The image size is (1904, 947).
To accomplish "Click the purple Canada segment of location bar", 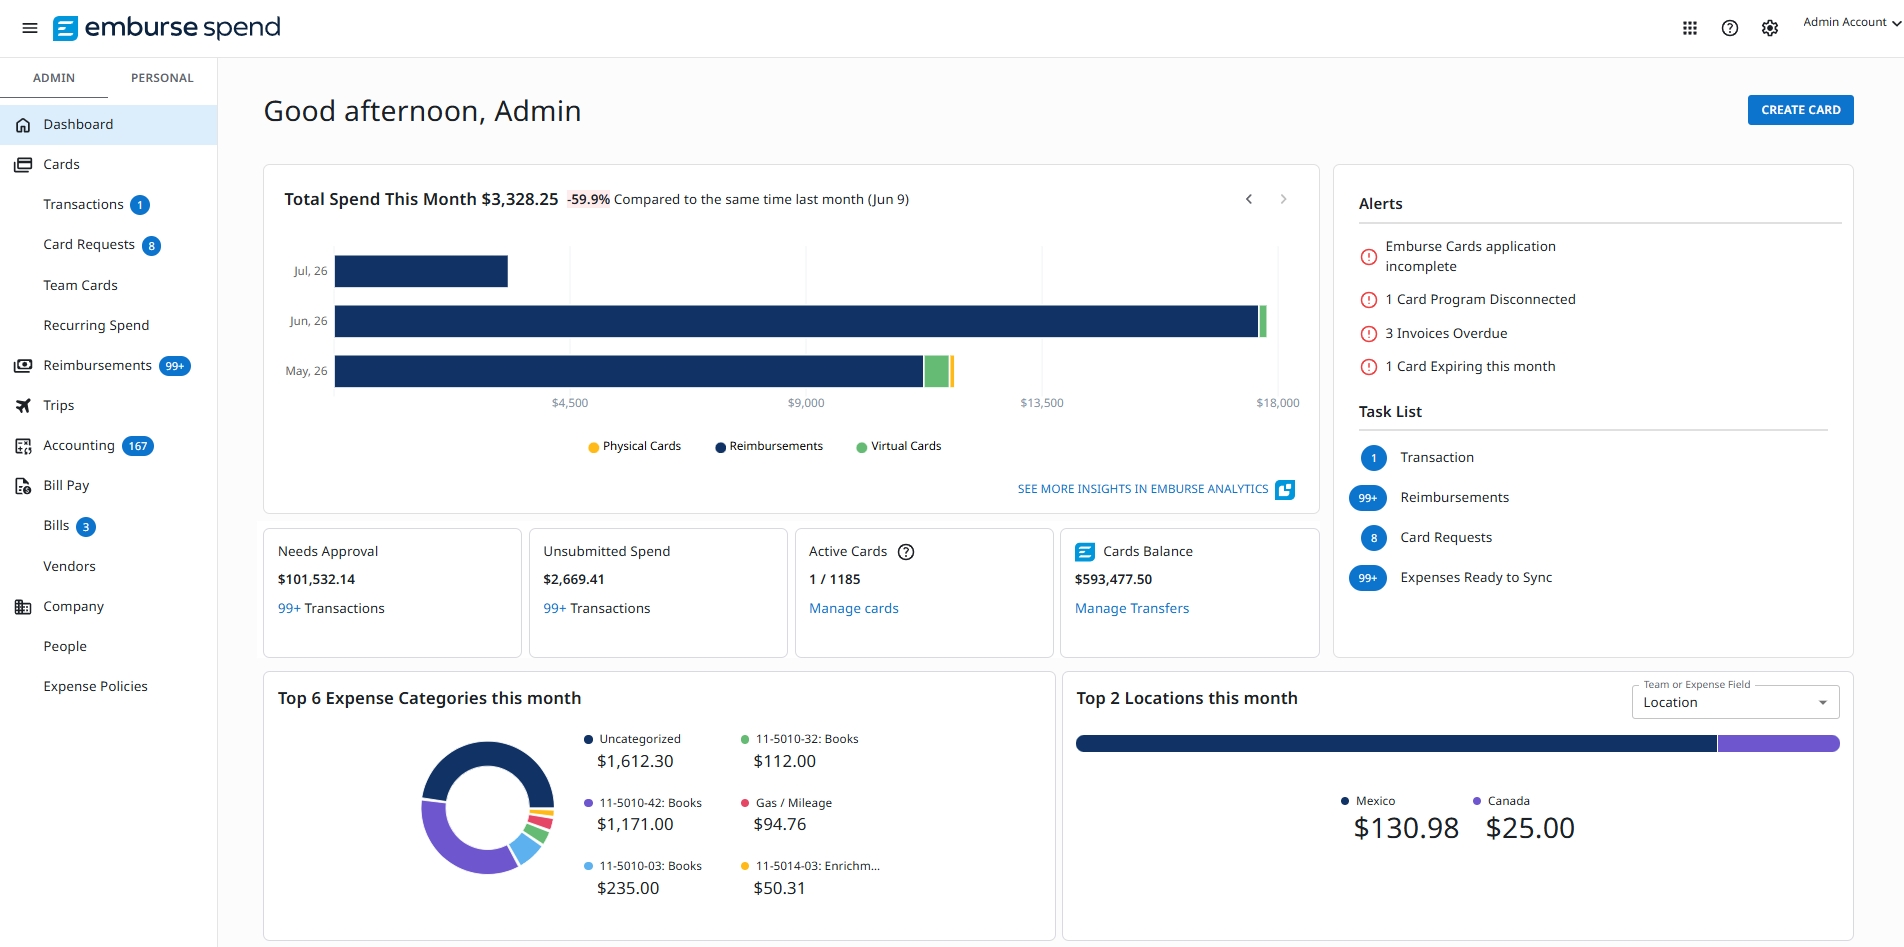I will coord(1778,743).
